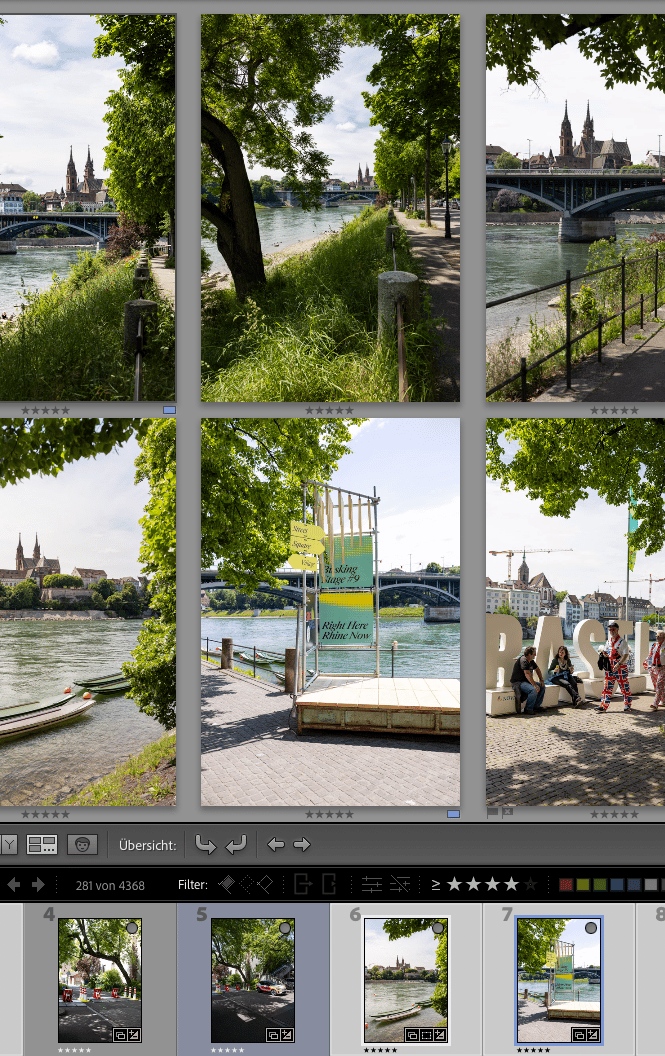Click develop adjustments badge on thumbnail 7
This screenshot has width=665, height=1056.
click(x=593, y=1034)
